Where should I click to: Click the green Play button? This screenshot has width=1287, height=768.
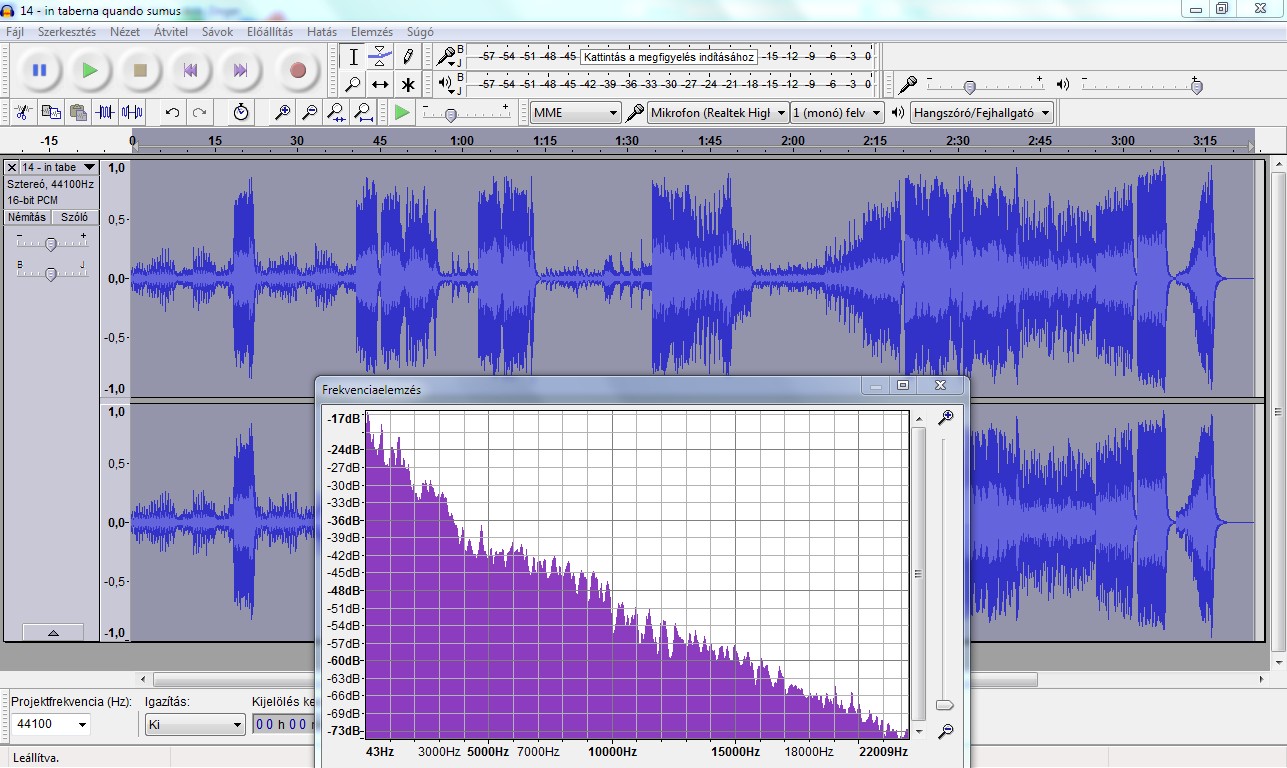90,70
